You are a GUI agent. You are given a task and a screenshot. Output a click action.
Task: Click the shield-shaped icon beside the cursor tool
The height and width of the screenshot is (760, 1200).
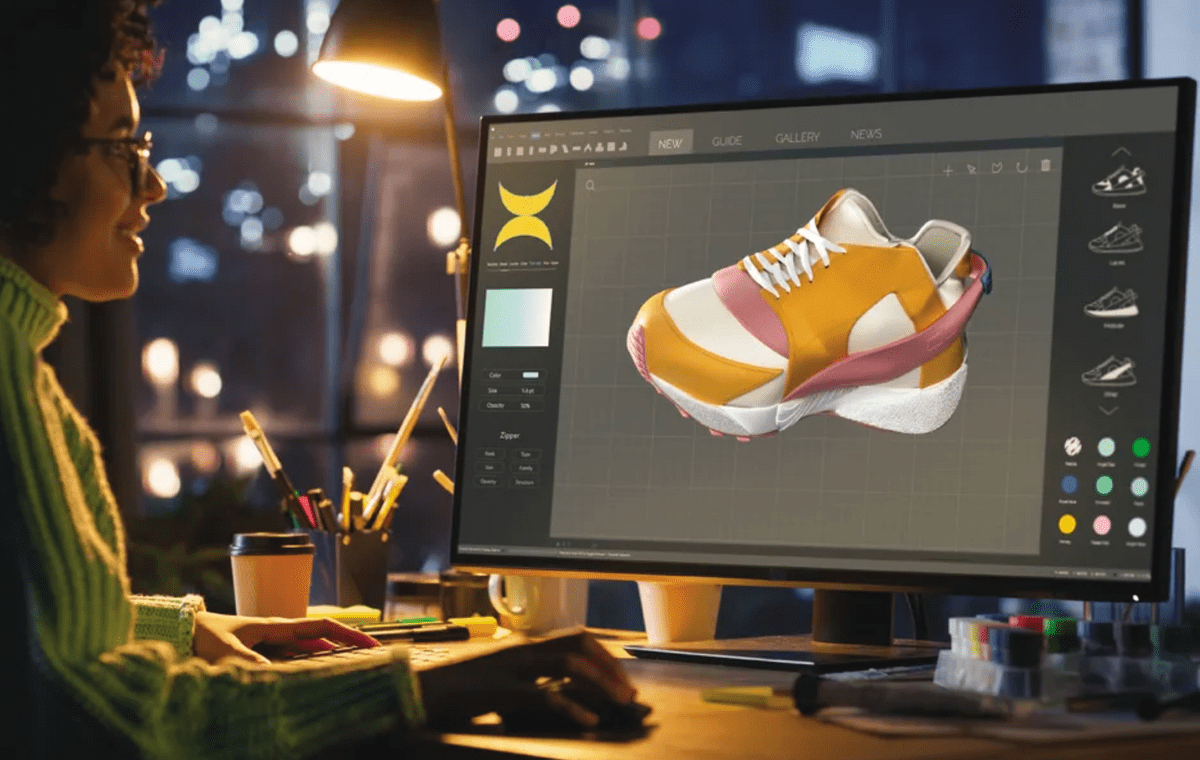tap(996, 167)
